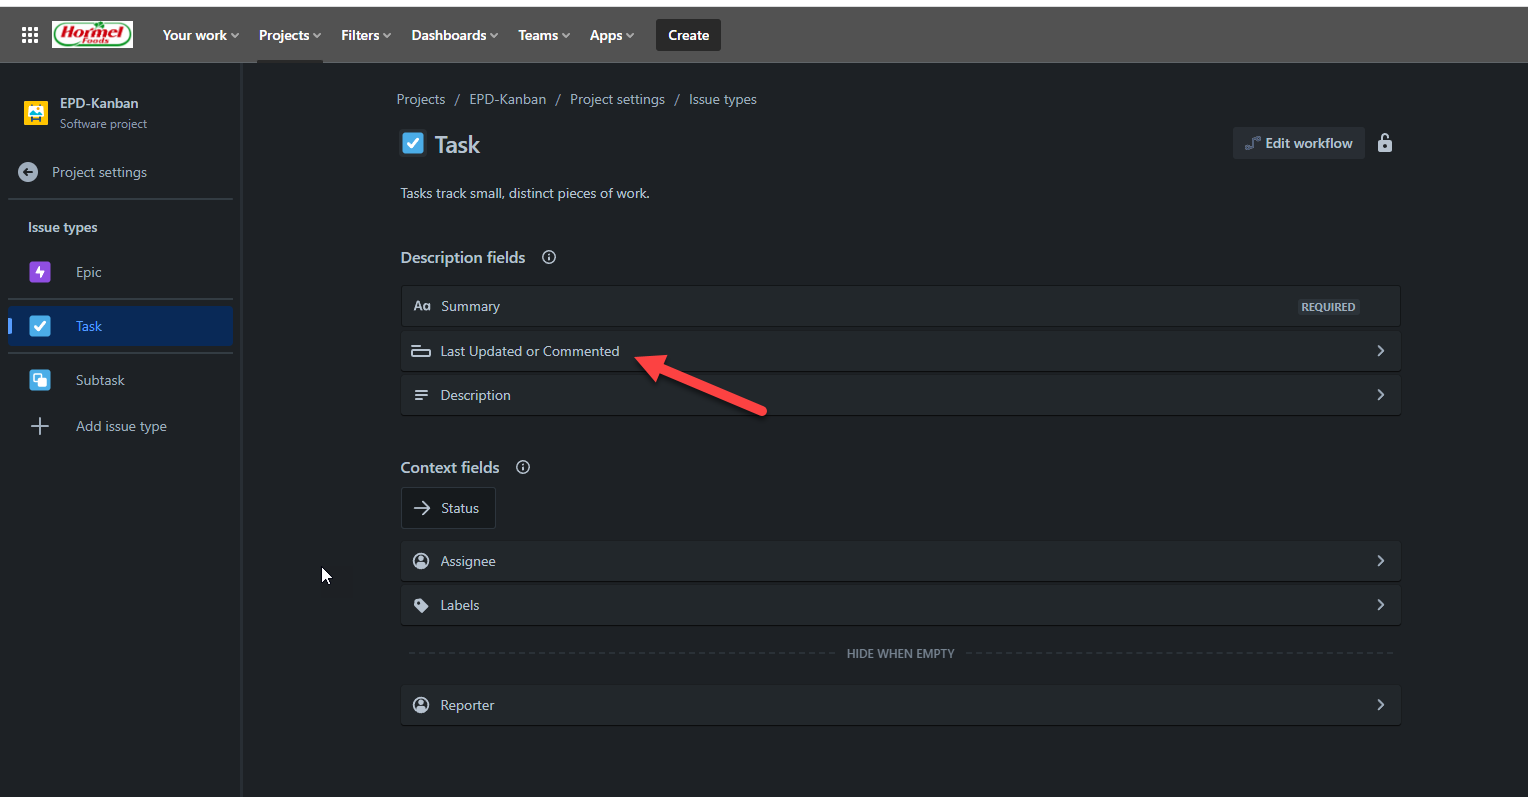Expand the Assignee field chevron

point(1381,561)
